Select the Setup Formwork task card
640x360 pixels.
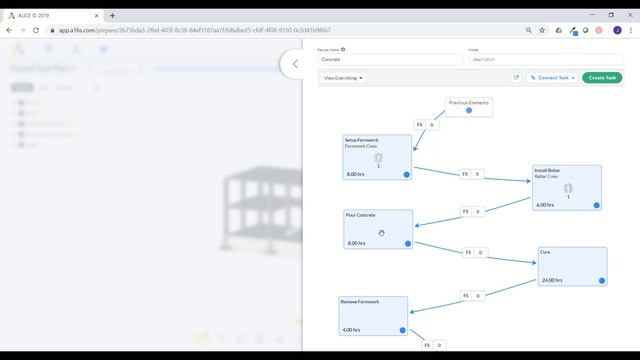tap(377, 157)
